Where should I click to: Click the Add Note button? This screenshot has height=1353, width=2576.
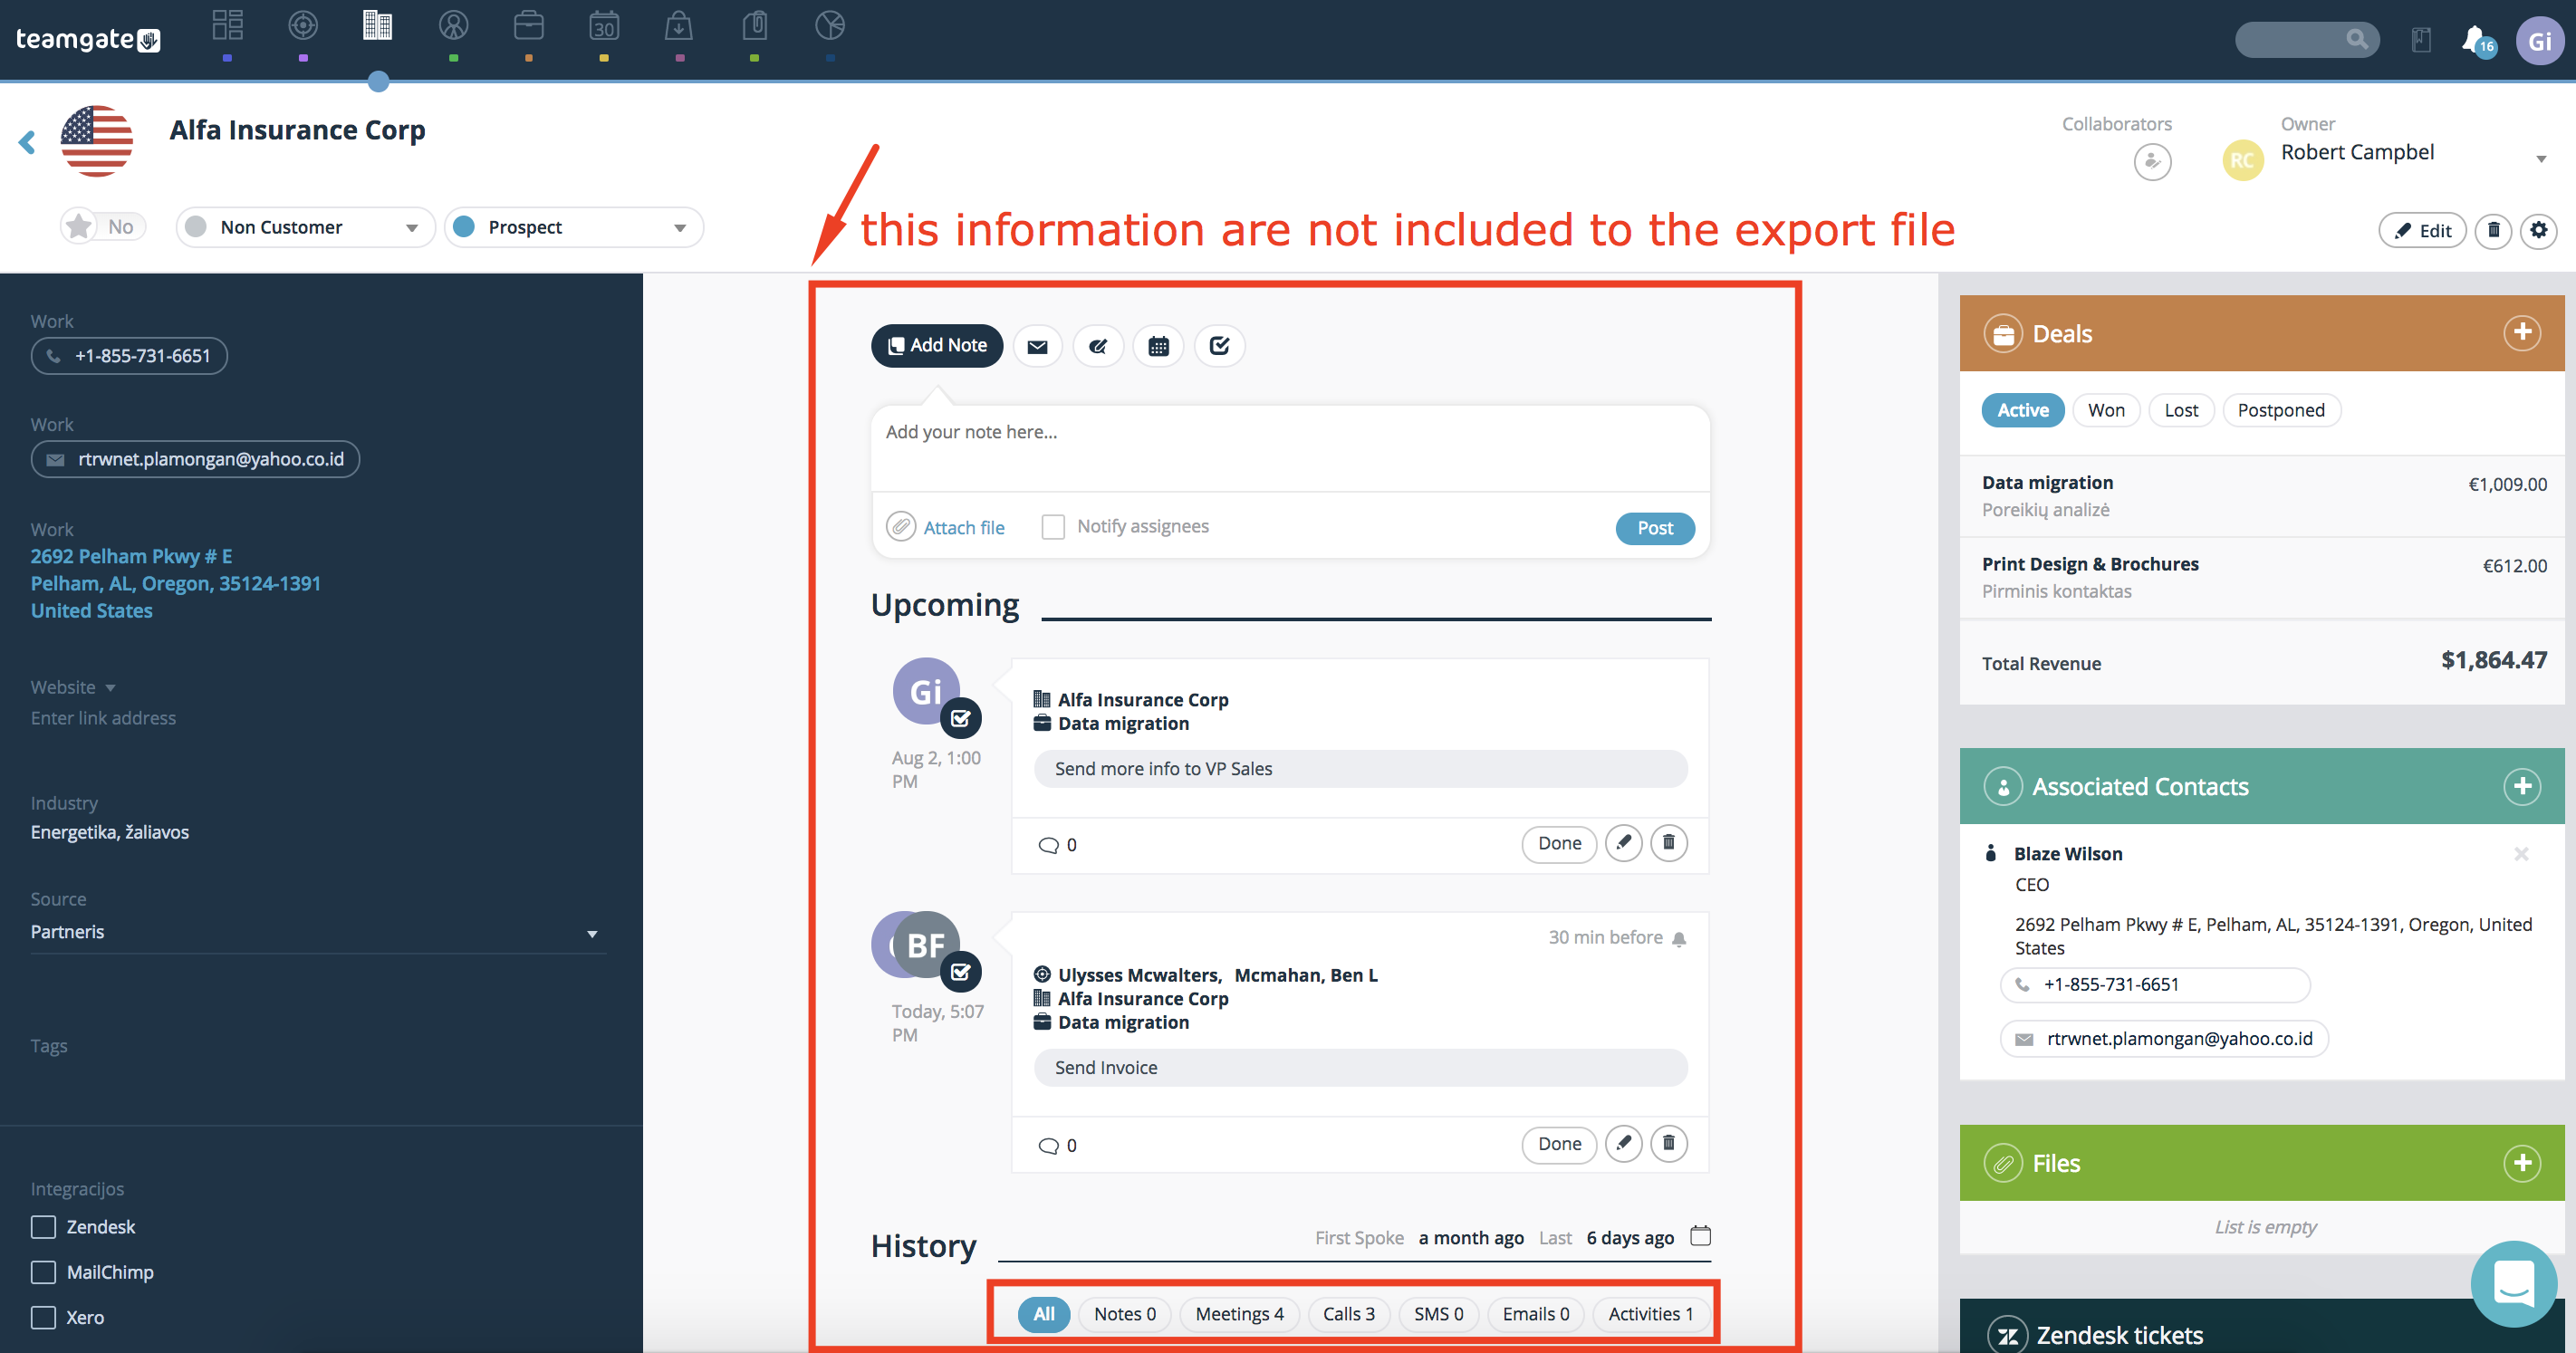point(937,345)
